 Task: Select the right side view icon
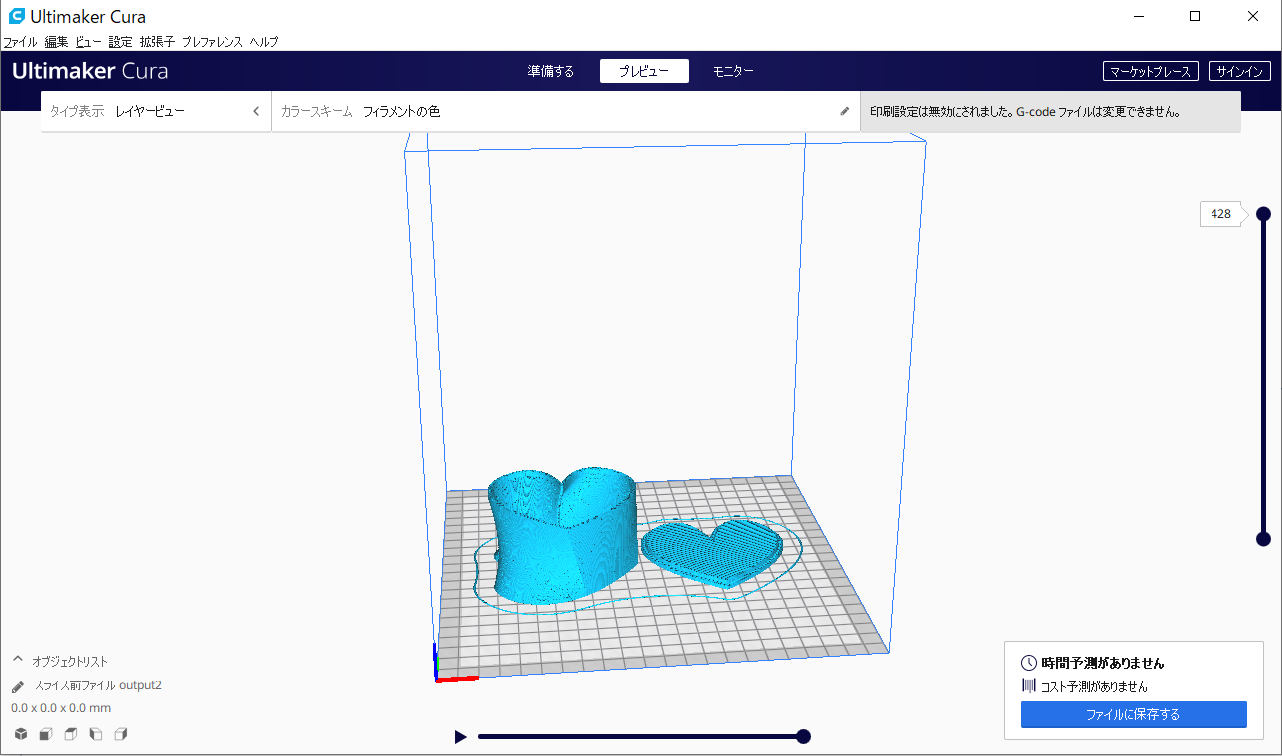coord(120,733)
